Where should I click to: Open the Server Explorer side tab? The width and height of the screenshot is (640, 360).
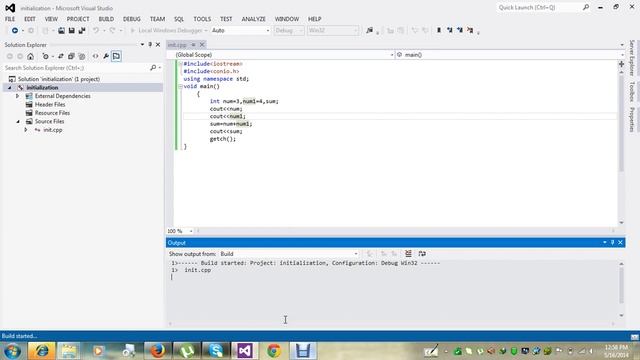632,58
